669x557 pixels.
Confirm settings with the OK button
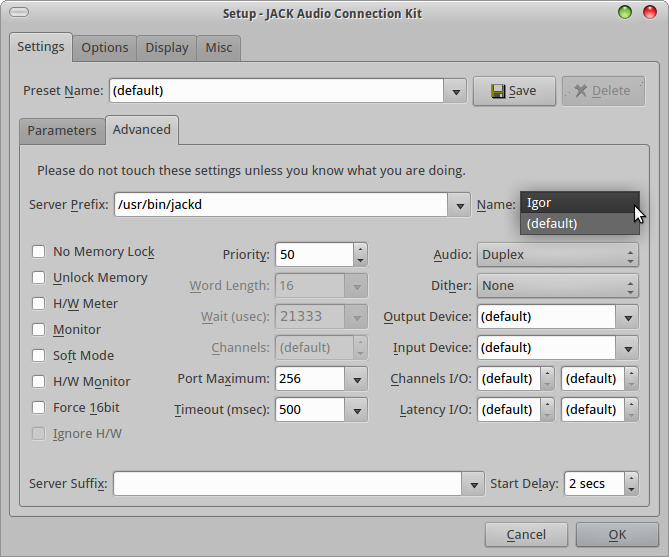[x=617, y=534]
